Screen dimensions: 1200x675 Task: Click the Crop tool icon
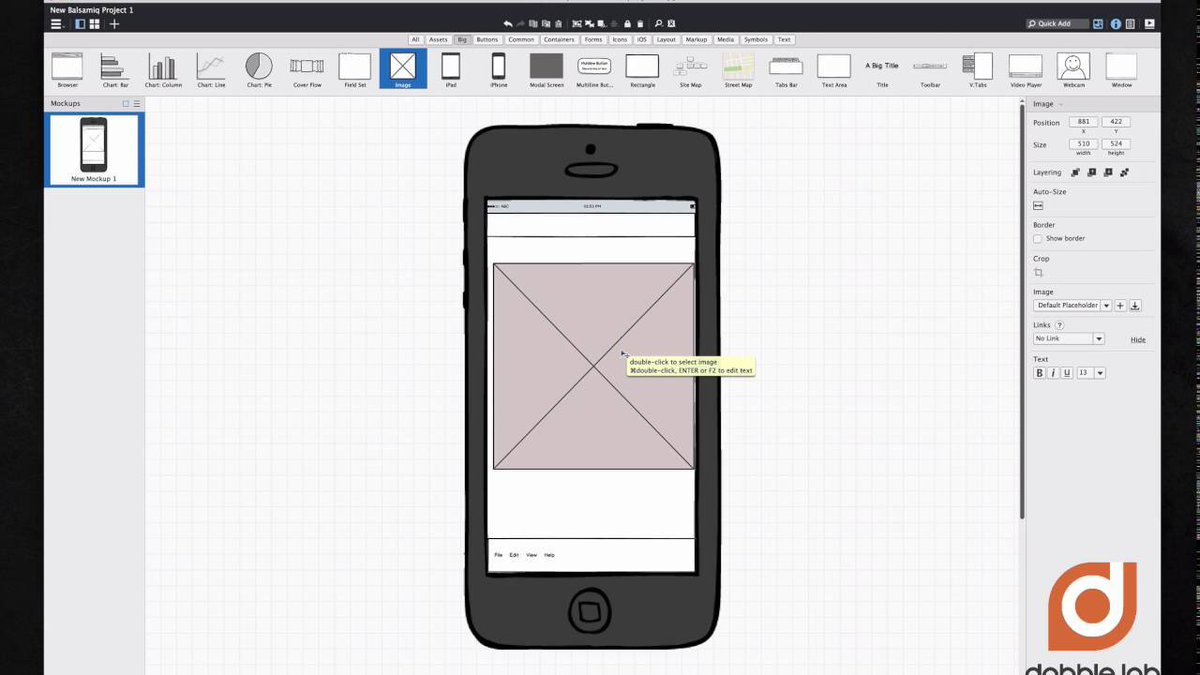click(1038, 272)
